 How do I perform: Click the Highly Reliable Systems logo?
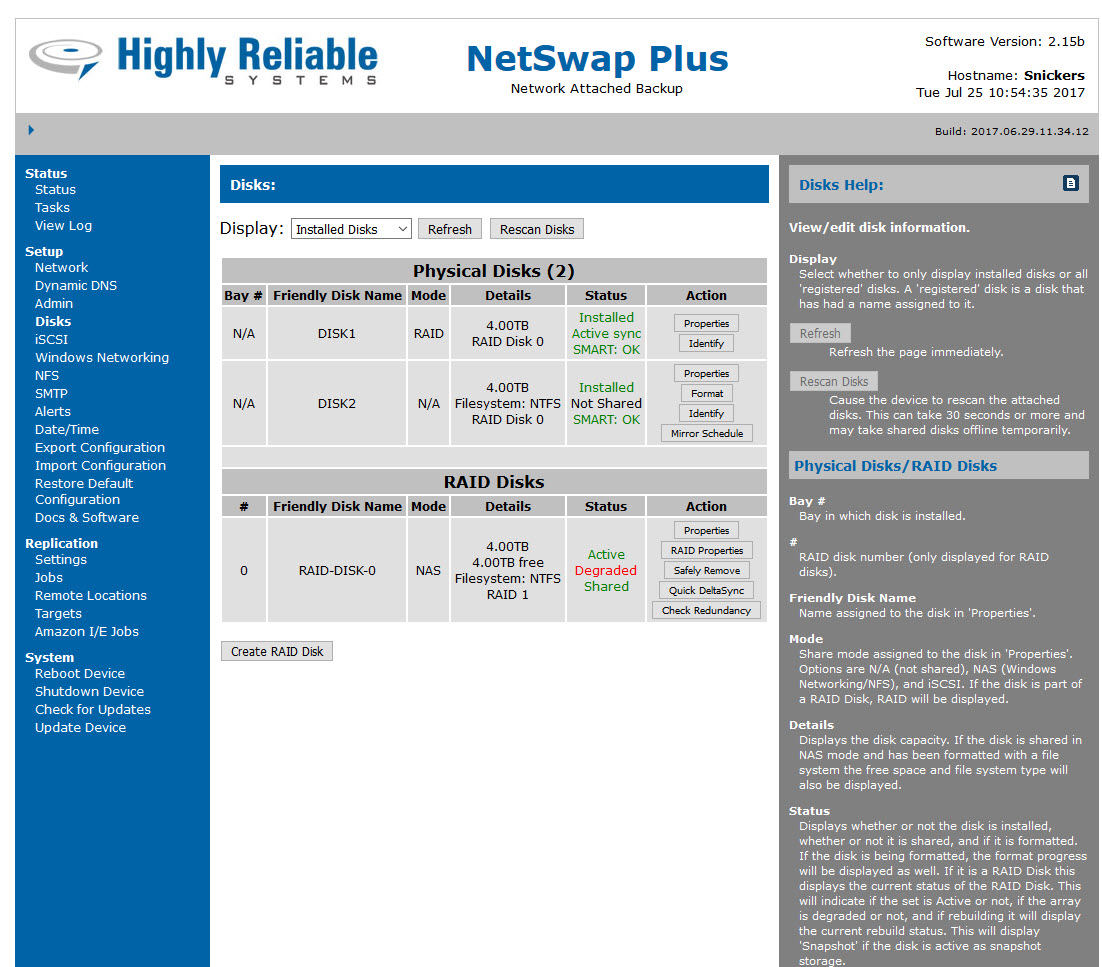(203, 60)
